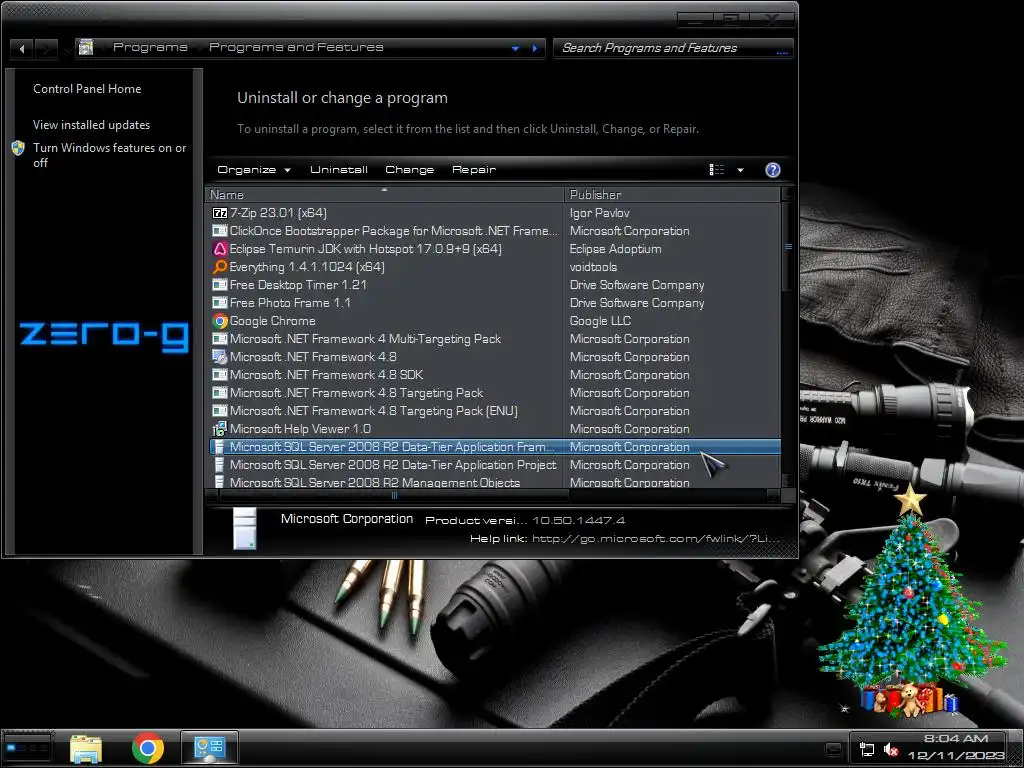1024x768 pixels.
Task: Click the Google LLC publisher cell
Action: [x=600, y=321]
